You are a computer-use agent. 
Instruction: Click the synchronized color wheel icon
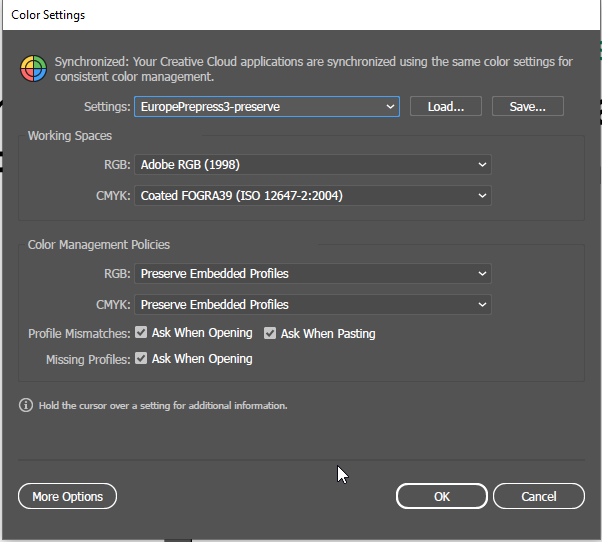(x=34, y=69)
